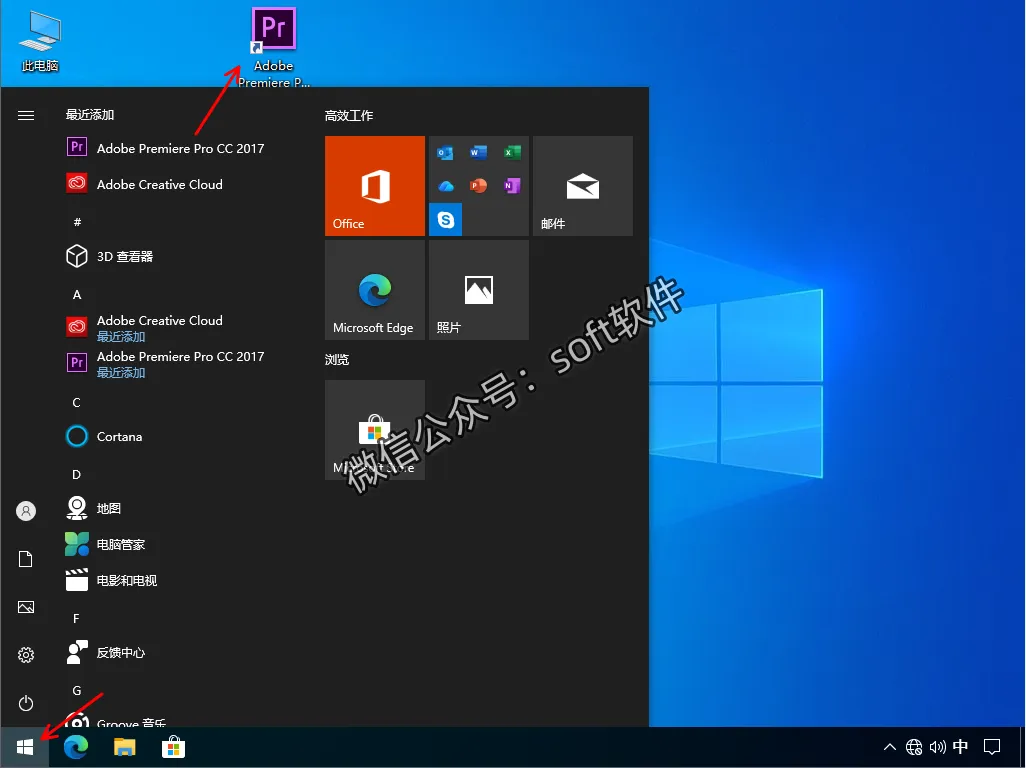Screen dimensions: 1026x768
Task: Open the Microsoft Store tile
Action: click(x=375, y=430)
